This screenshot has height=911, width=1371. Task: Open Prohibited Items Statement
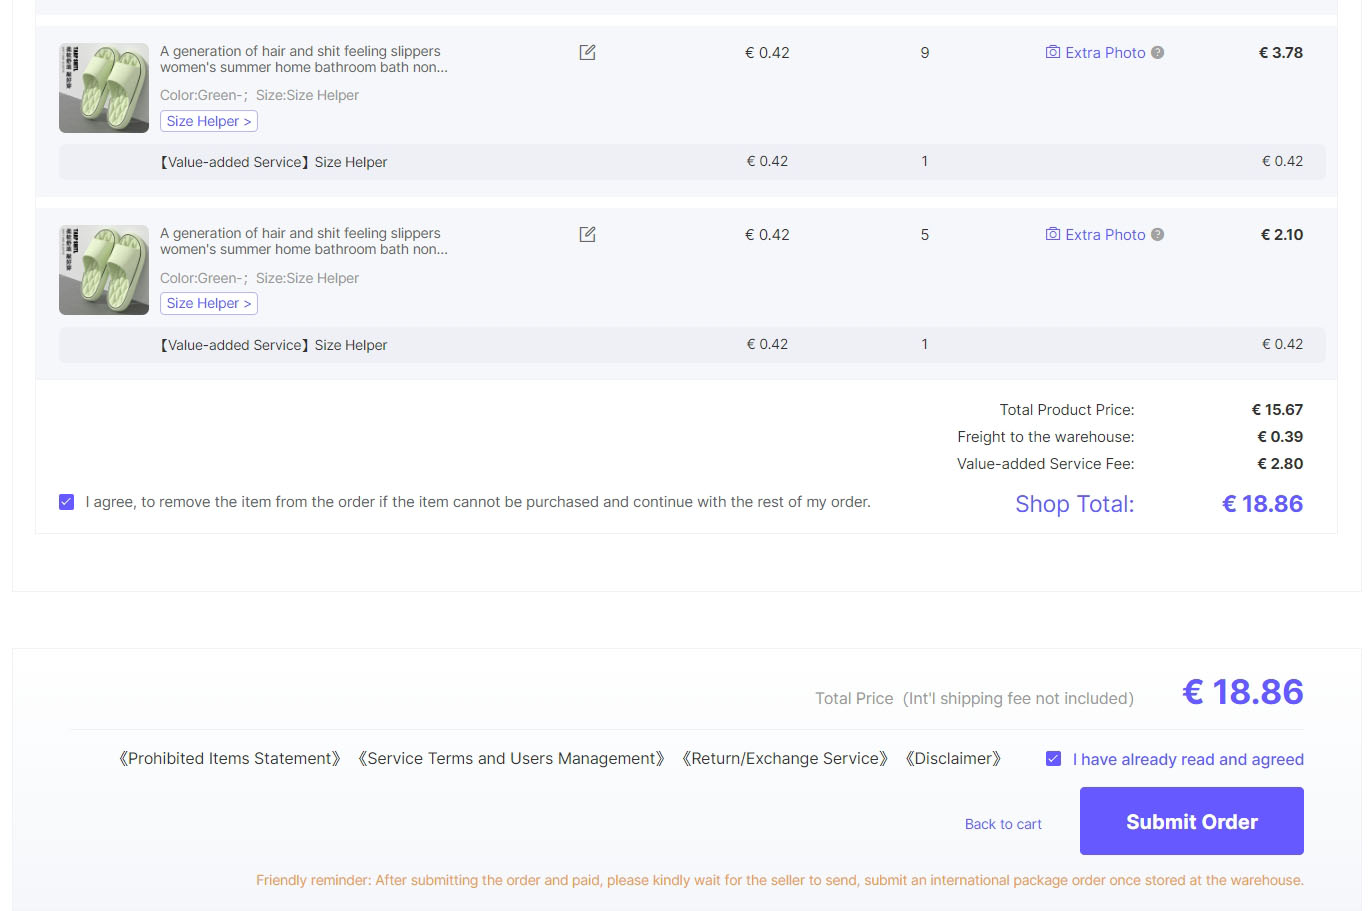click(230, 758)
